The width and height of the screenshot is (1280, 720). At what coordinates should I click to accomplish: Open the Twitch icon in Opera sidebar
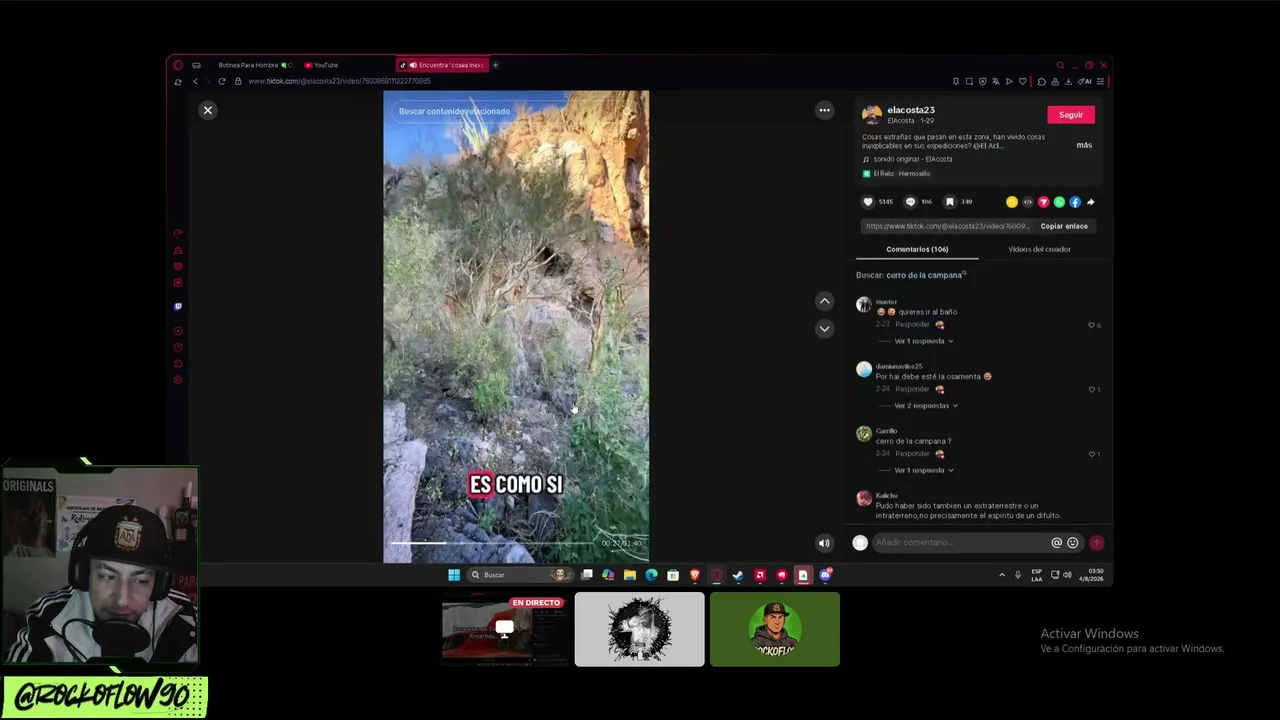(178, 306)
